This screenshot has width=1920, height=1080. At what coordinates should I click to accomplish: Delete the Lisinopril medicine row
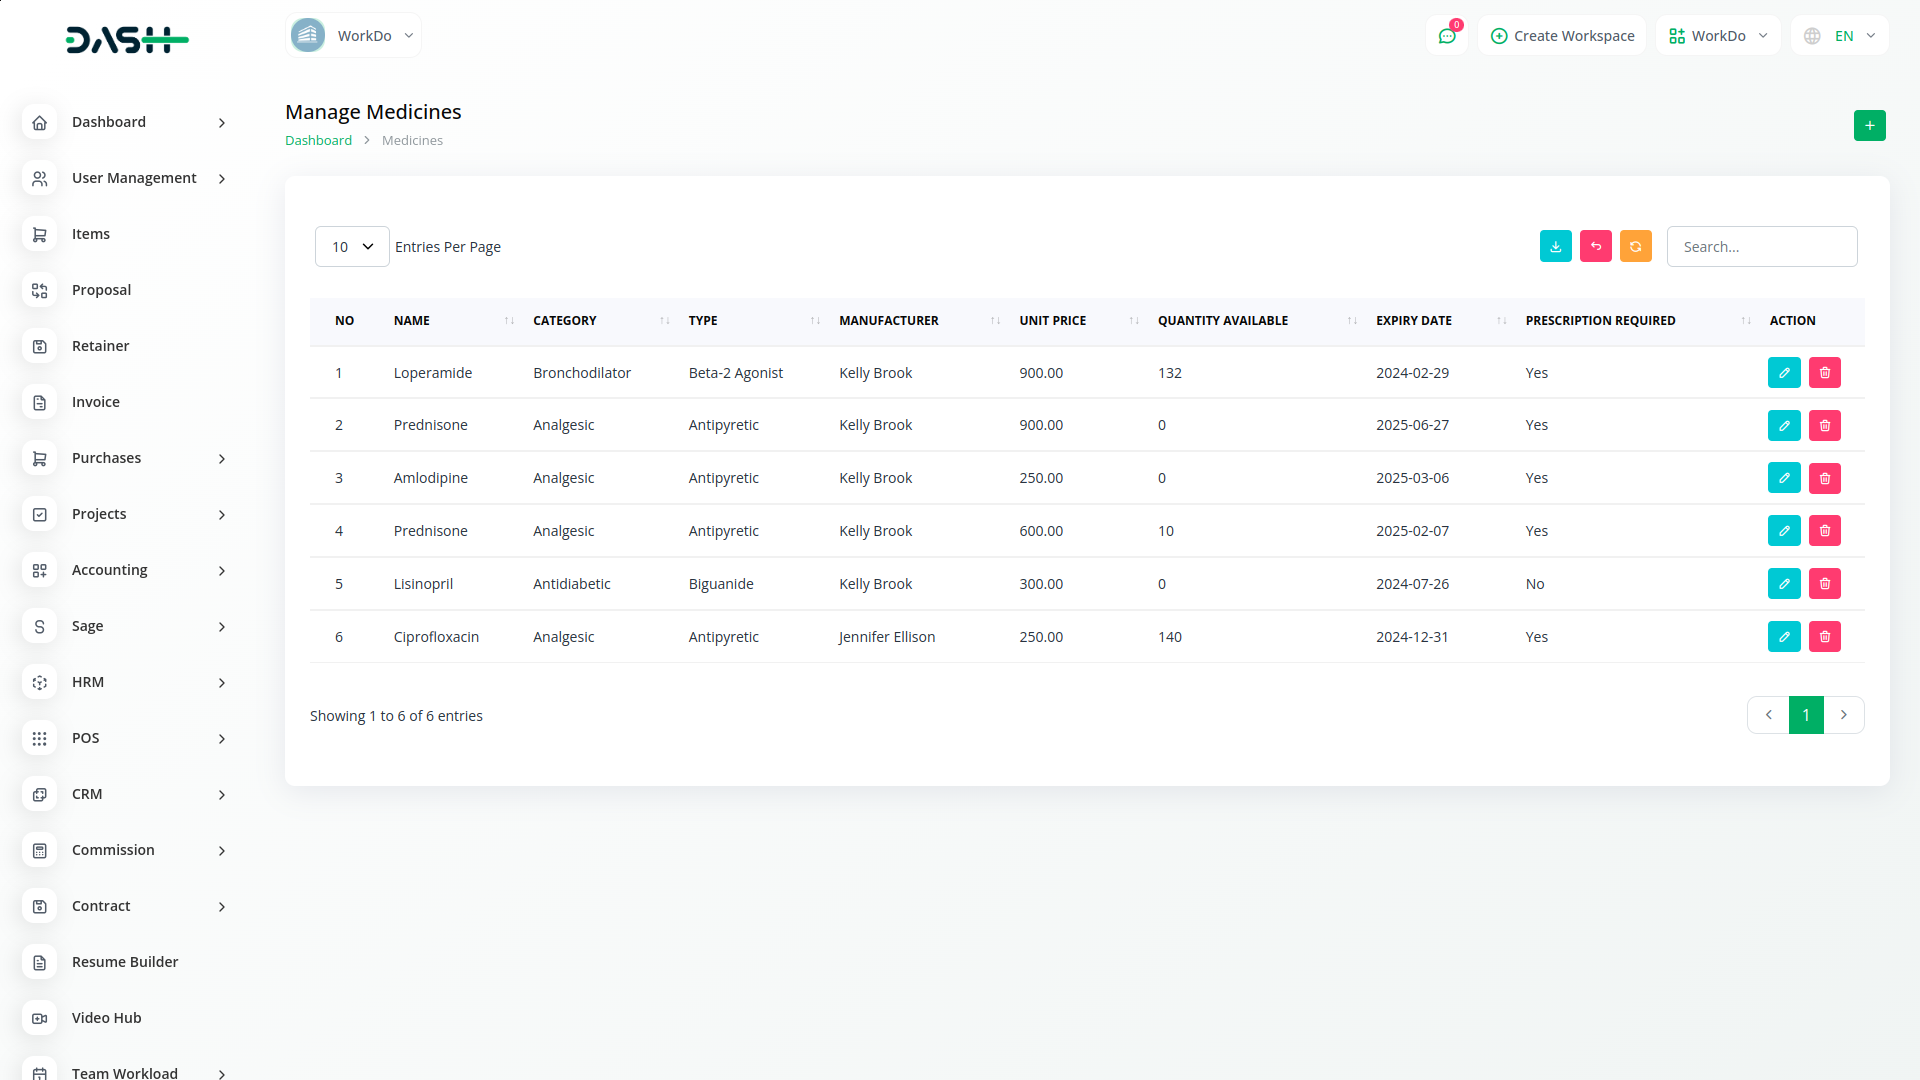(1824, 584)
